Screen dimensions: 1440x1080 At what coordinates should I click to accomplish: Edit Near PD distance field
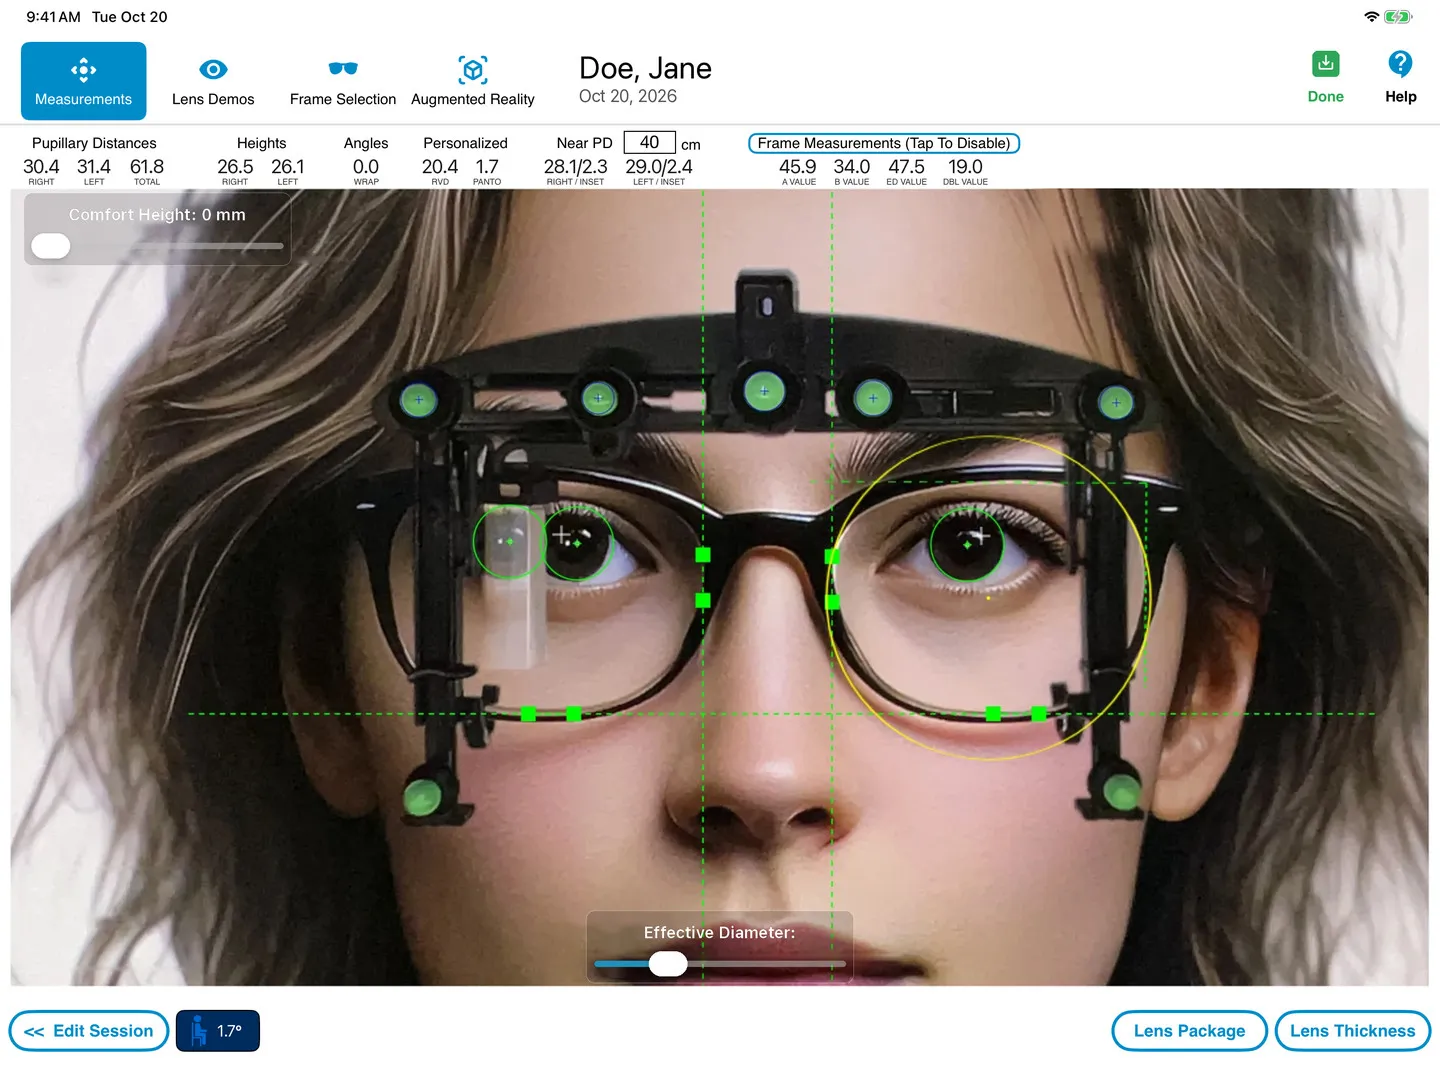coord(650,143)
